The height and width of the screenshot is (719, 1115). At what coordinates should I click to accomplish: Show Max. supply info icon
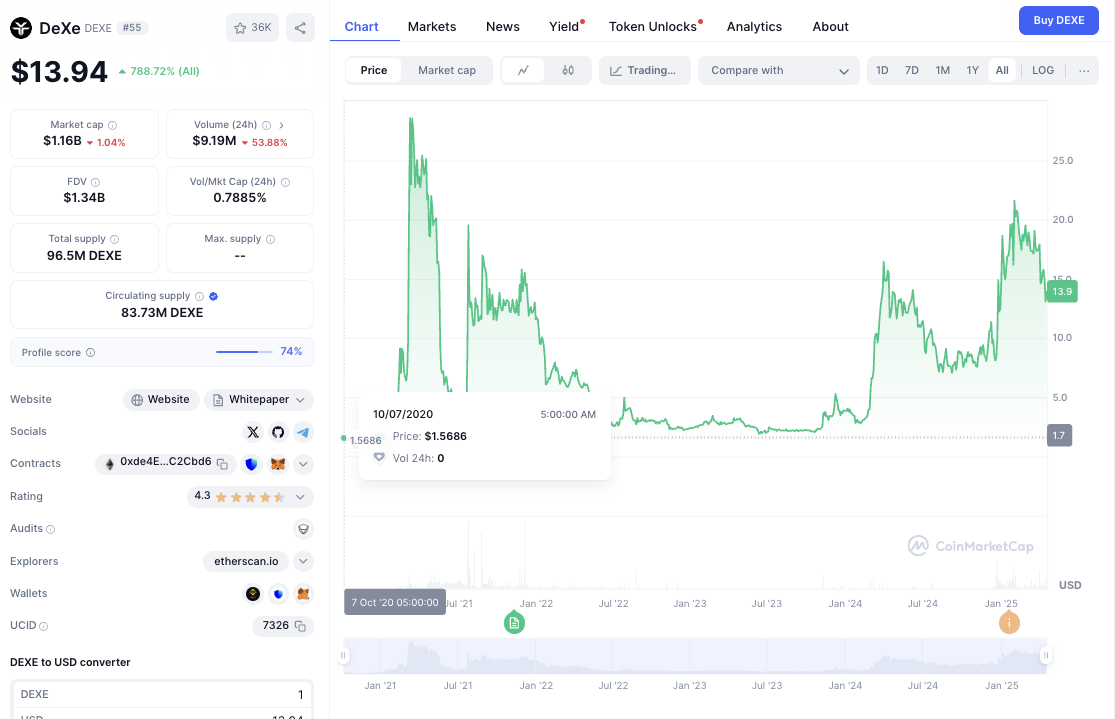[x=270, y=239]
